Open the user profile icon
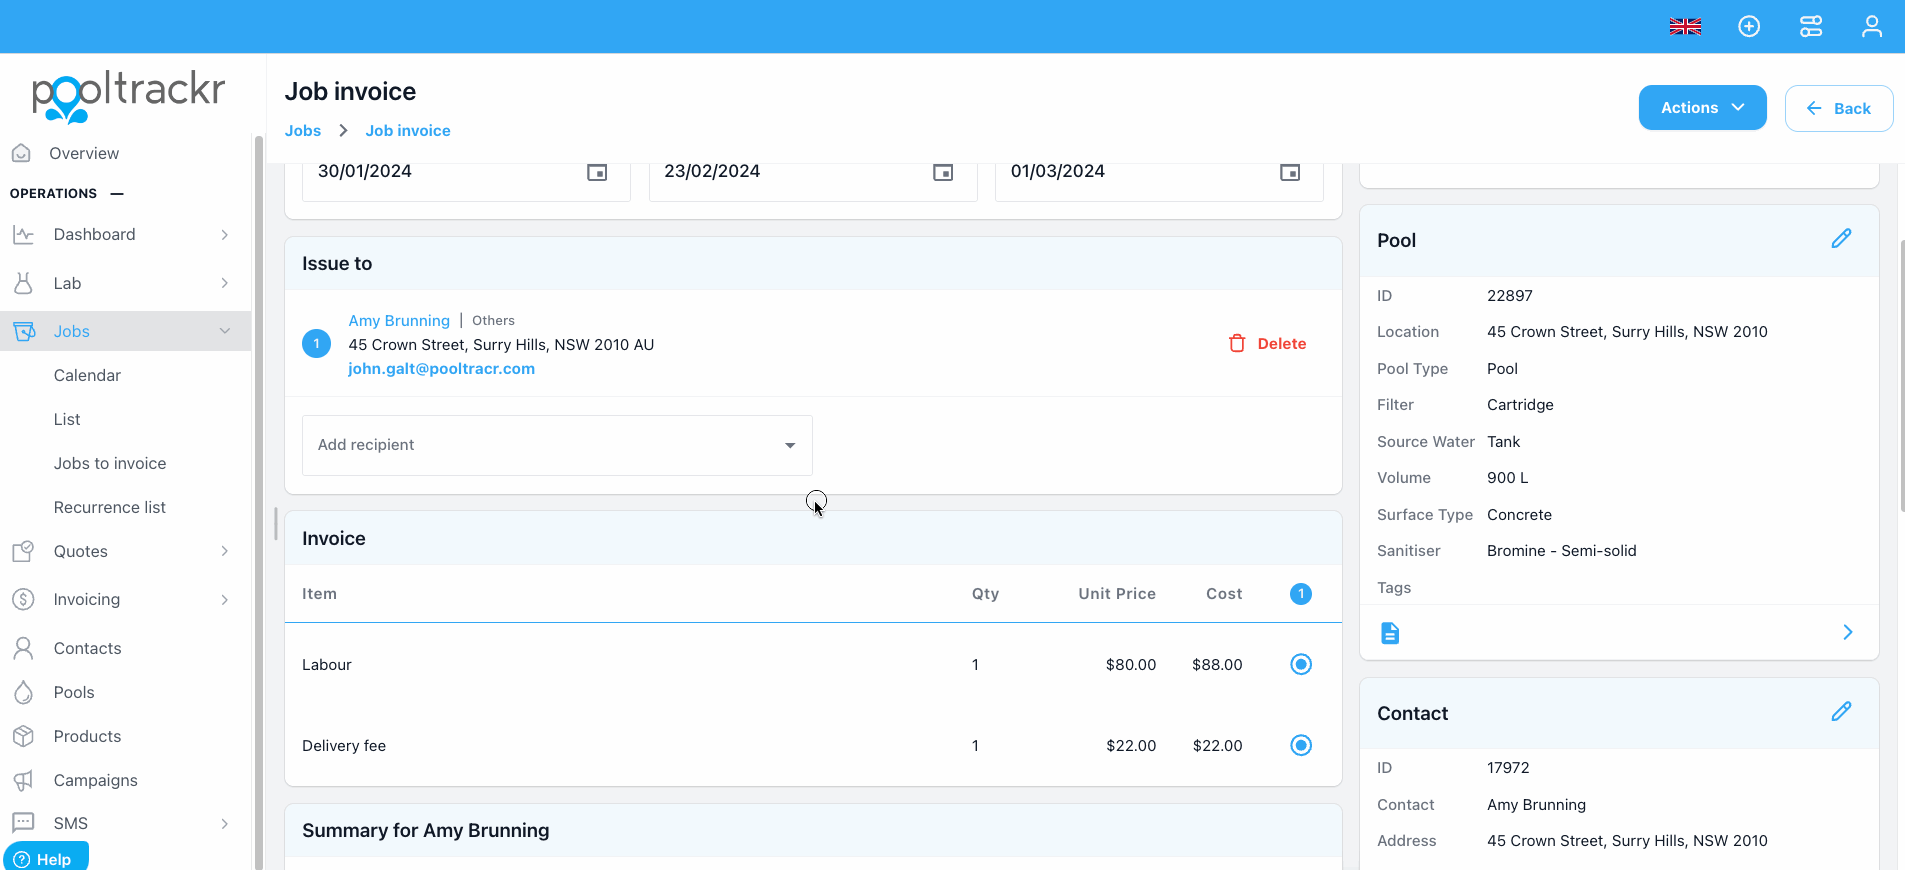The height and width of the screenshot is (870, 1905). point(1871,27)
